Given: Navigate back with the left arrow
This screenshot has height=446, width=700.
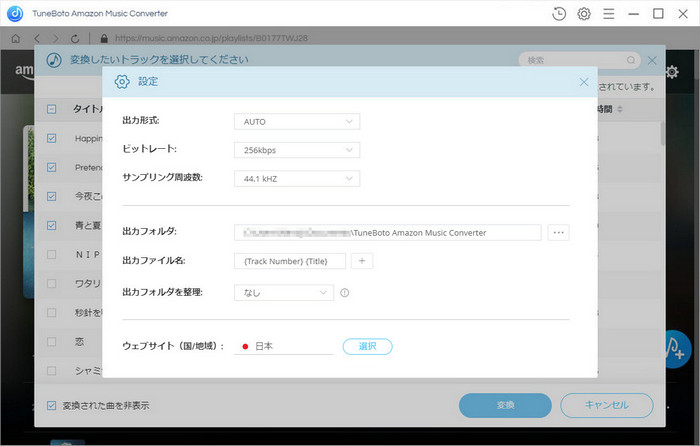Looking at the screenshot, I should (37, 39).
